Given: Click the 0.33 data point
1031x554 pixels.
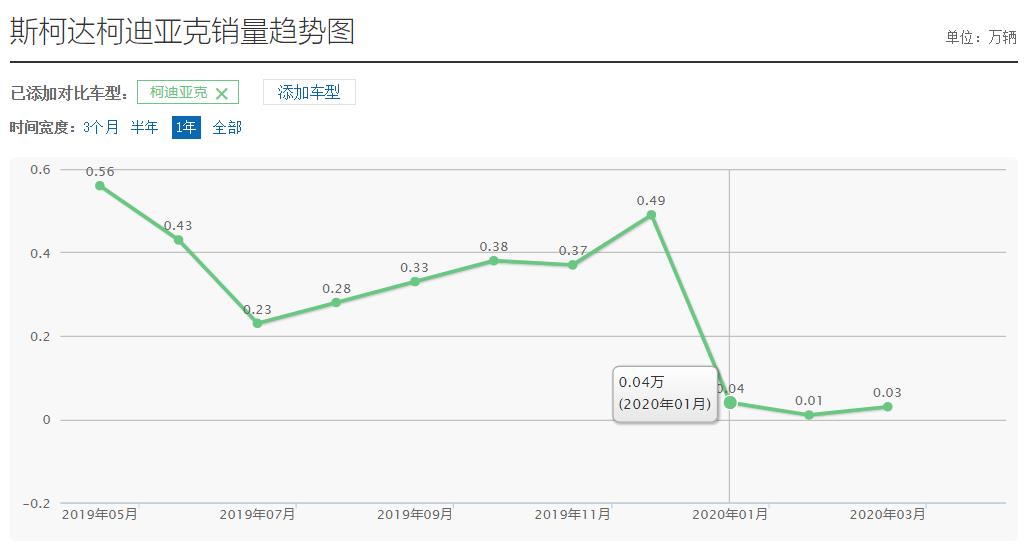Looking at the screenshot, I should 415,281.
